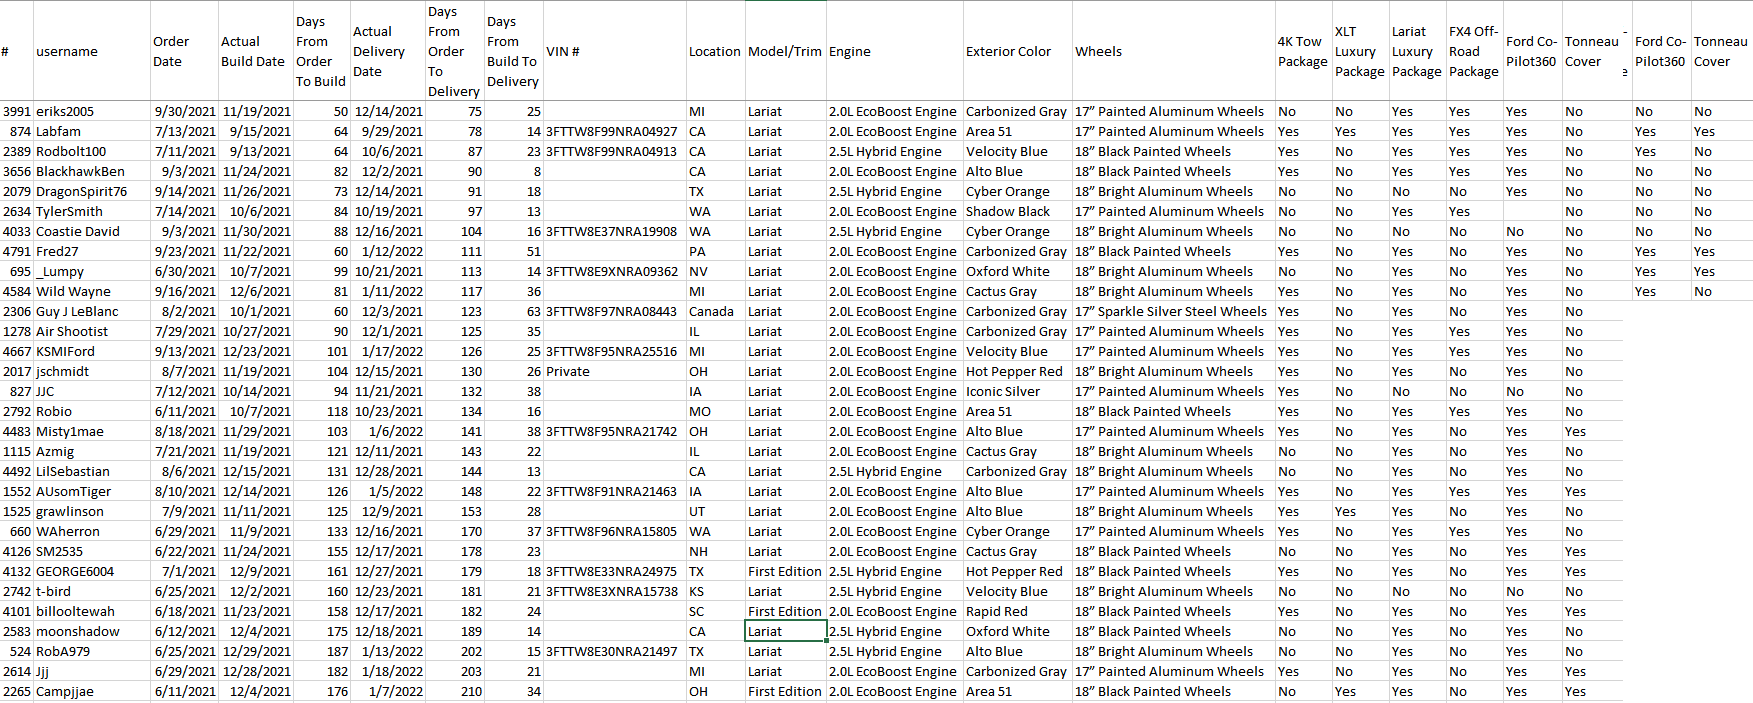Click the Engine column header

(x=894, y=51)
